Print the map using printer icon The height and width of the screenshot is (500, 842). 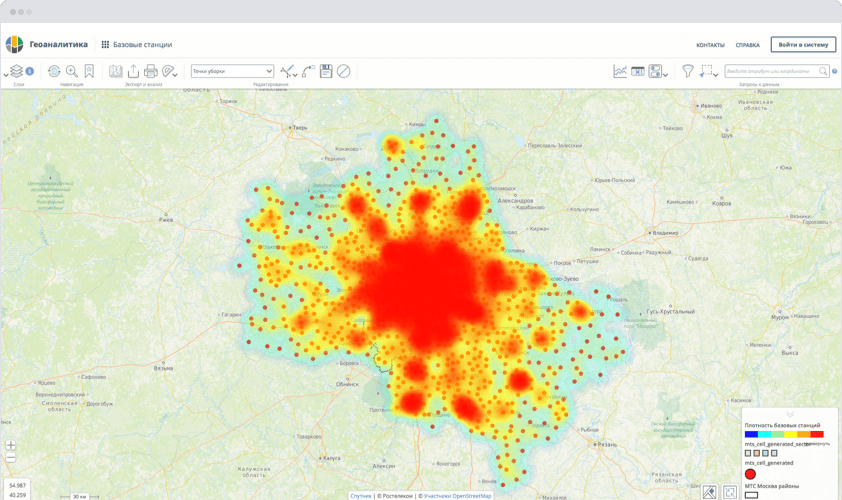tap(151, 71)
